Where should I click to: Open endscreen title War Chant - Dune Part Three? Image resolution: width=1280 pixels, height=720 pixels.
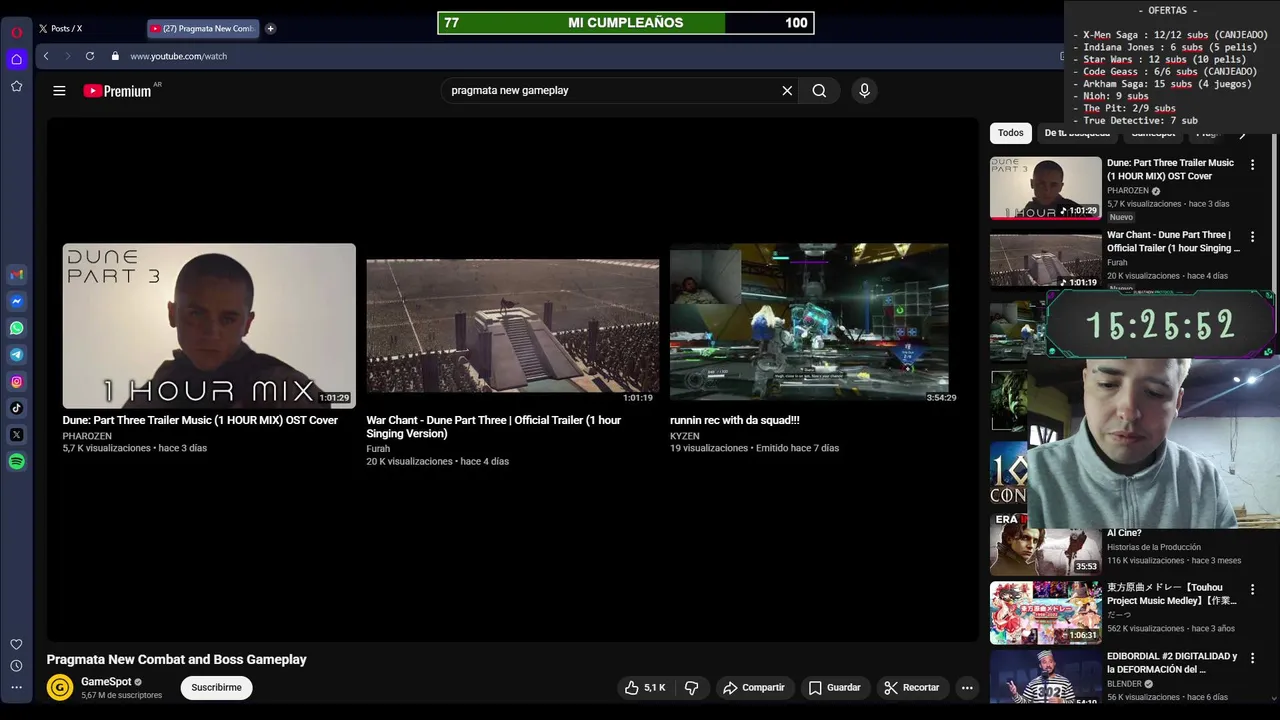[493, 427]
